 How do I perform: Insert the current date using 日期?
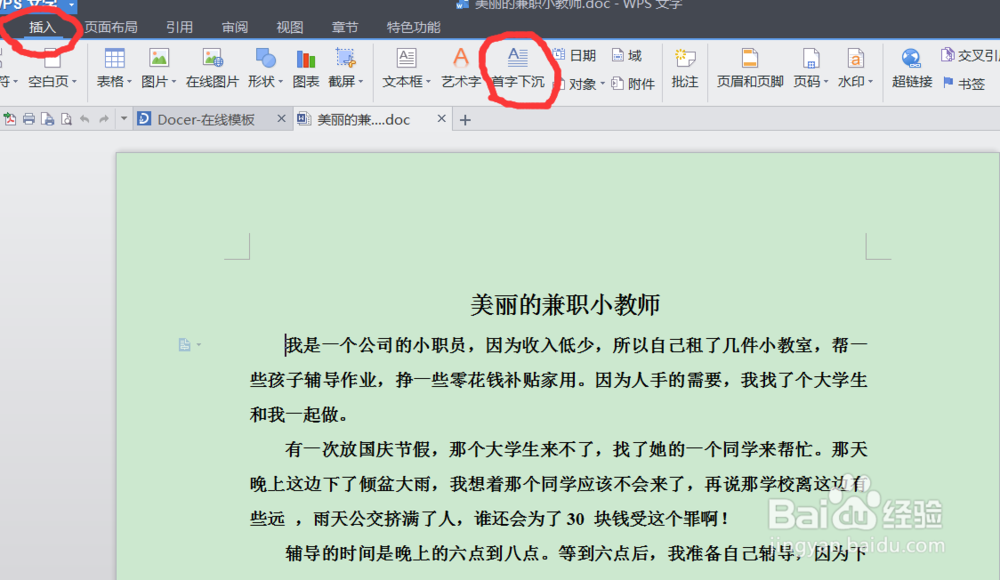click(x=583, y=55)
